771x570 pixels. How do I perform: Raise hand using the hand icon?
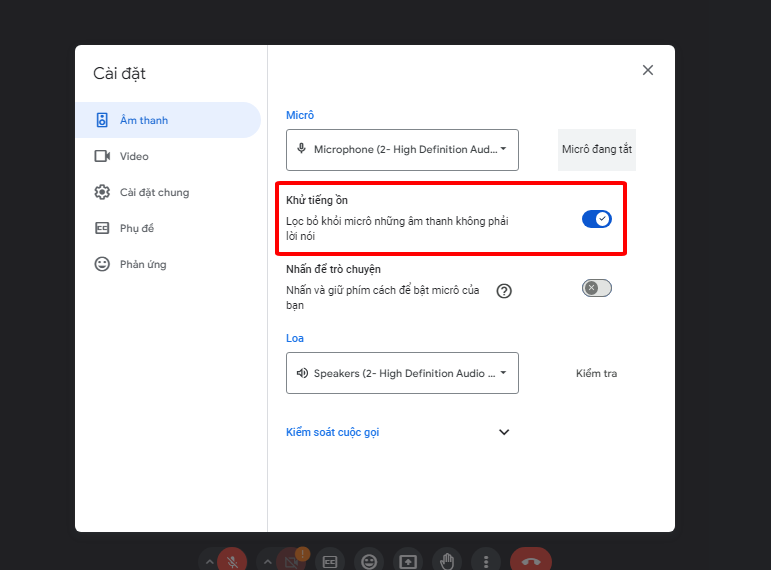447,561
